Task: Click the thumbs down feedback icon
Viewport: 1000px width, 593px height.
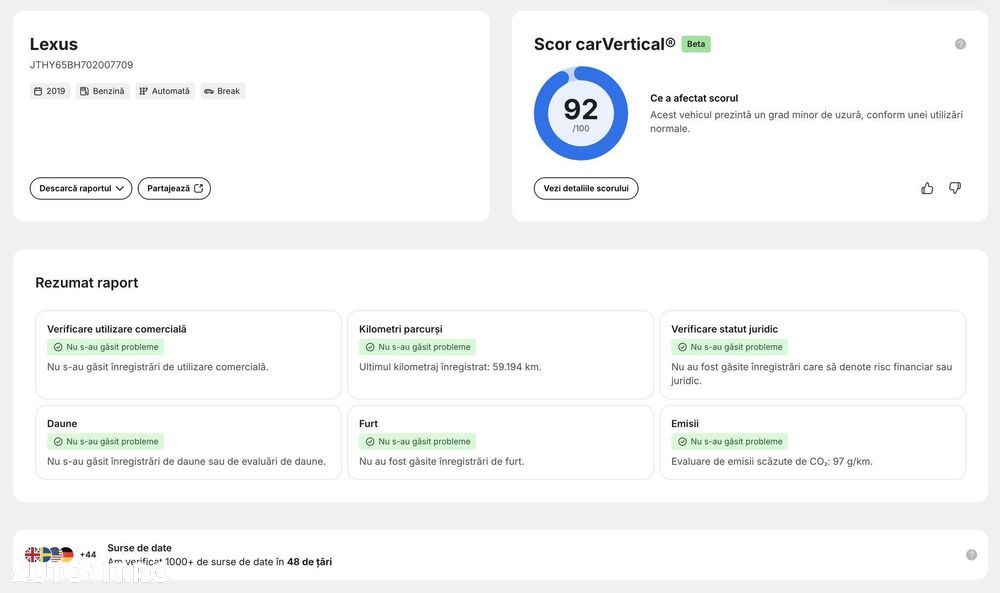Action: tap(955, 188)
